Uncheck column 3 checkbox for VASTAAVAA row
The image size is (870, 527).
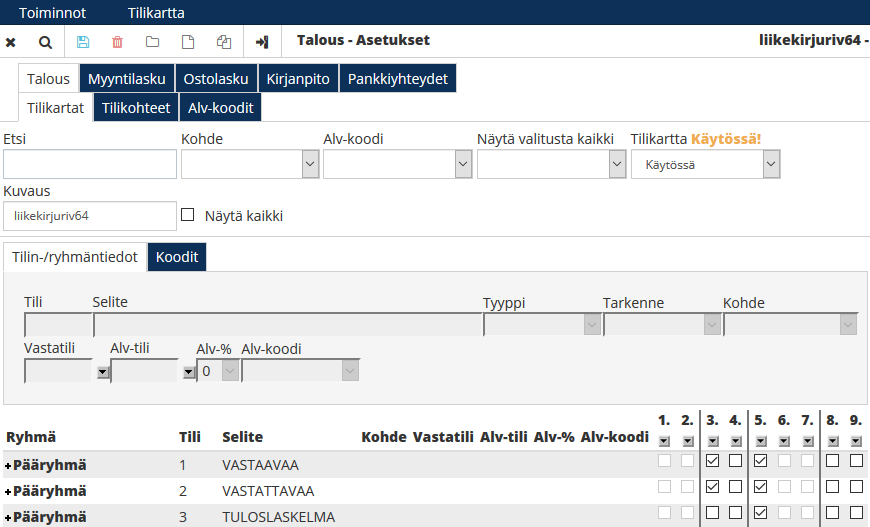tap(712, 462)
